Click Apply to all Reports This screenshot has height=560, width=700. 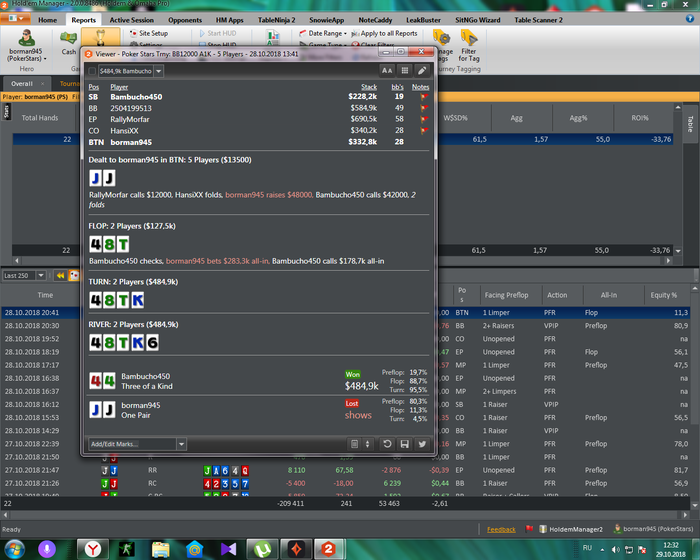click(384, 33)
